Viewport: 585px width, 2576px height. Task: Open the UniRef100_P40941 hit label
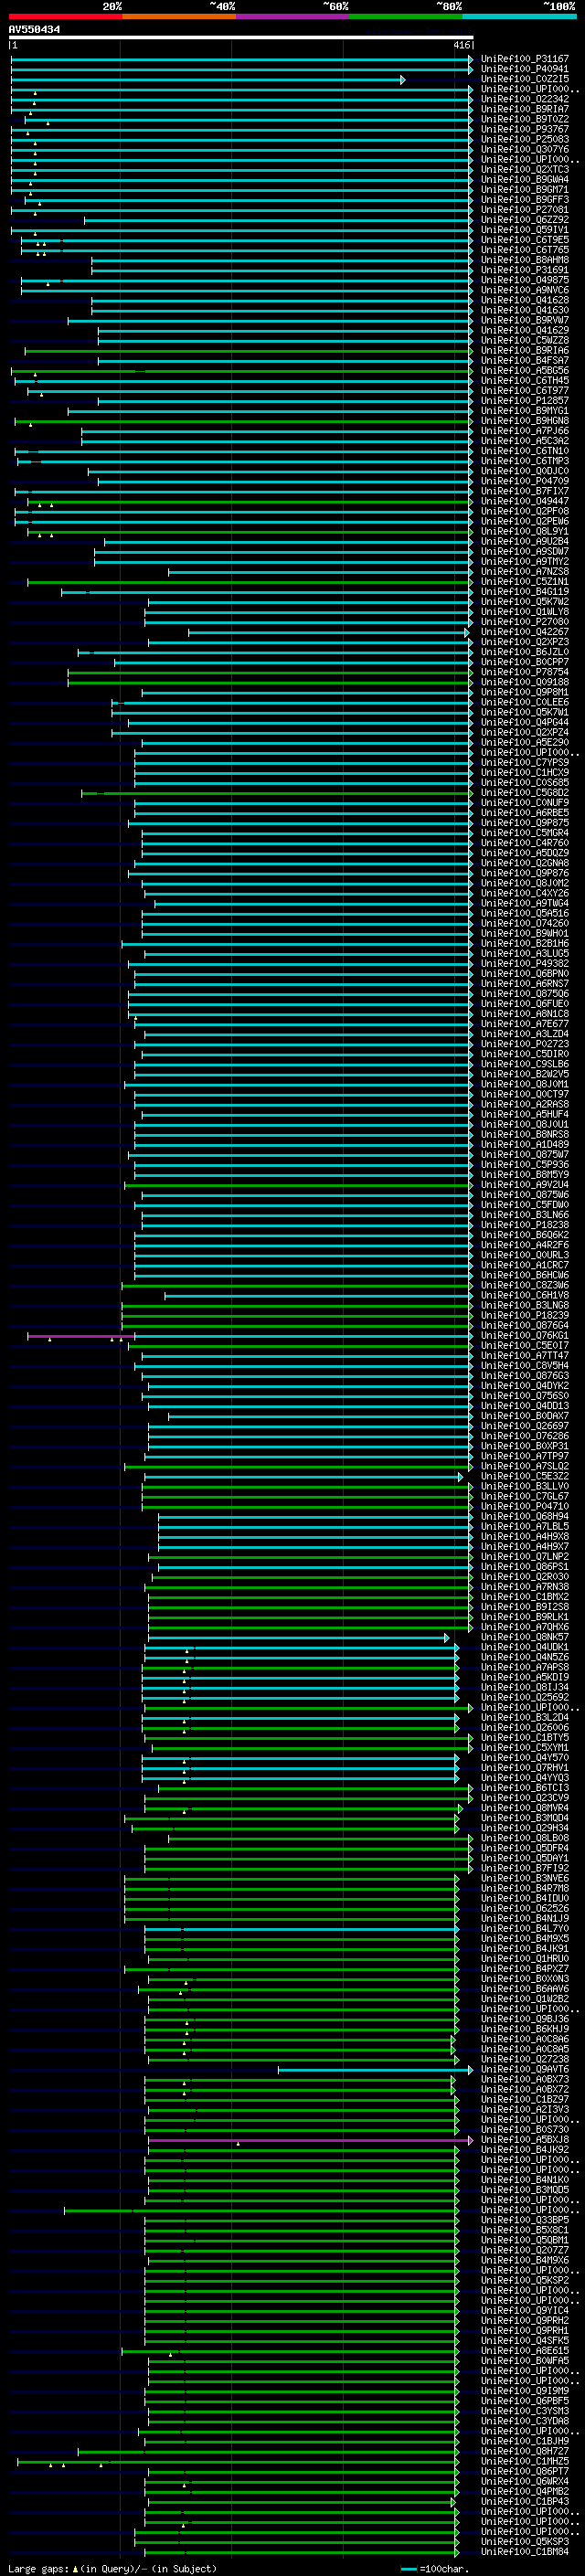tap(524, 69)
